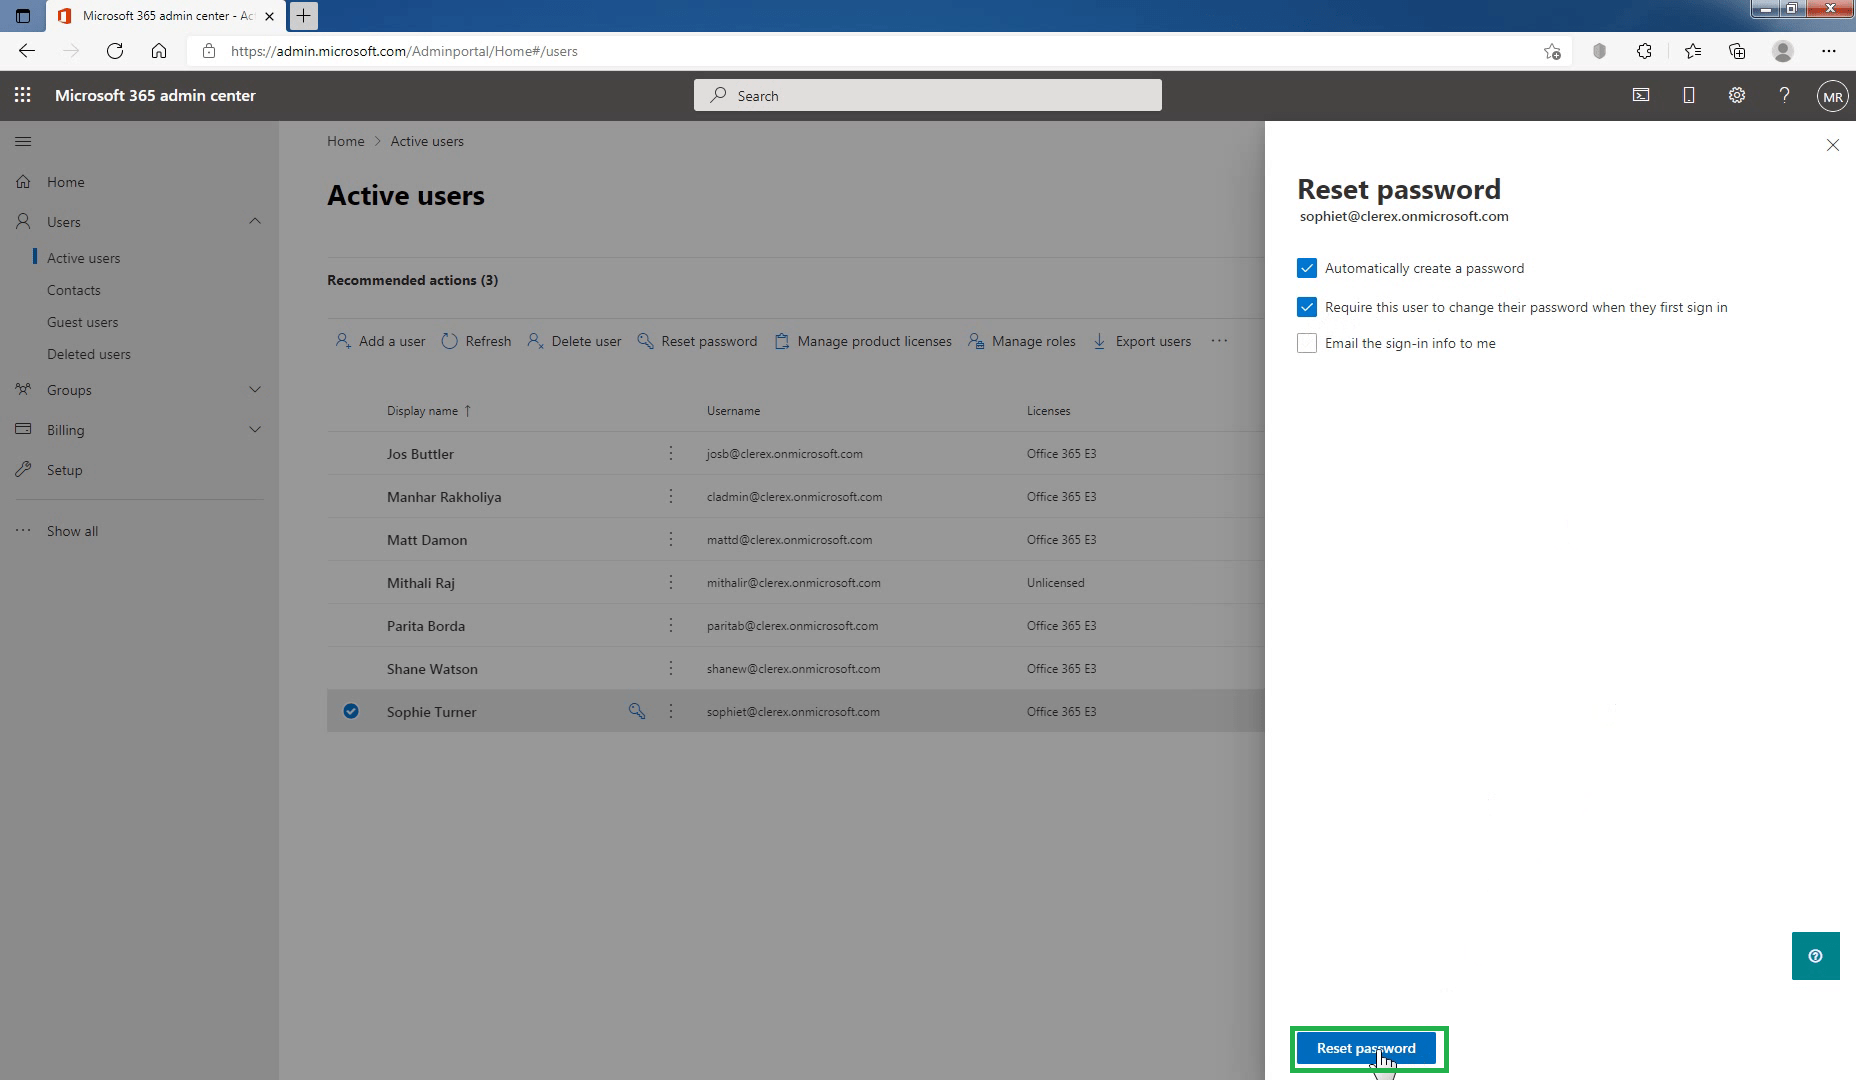Open the app launcher waffle icon

[22, 95]
